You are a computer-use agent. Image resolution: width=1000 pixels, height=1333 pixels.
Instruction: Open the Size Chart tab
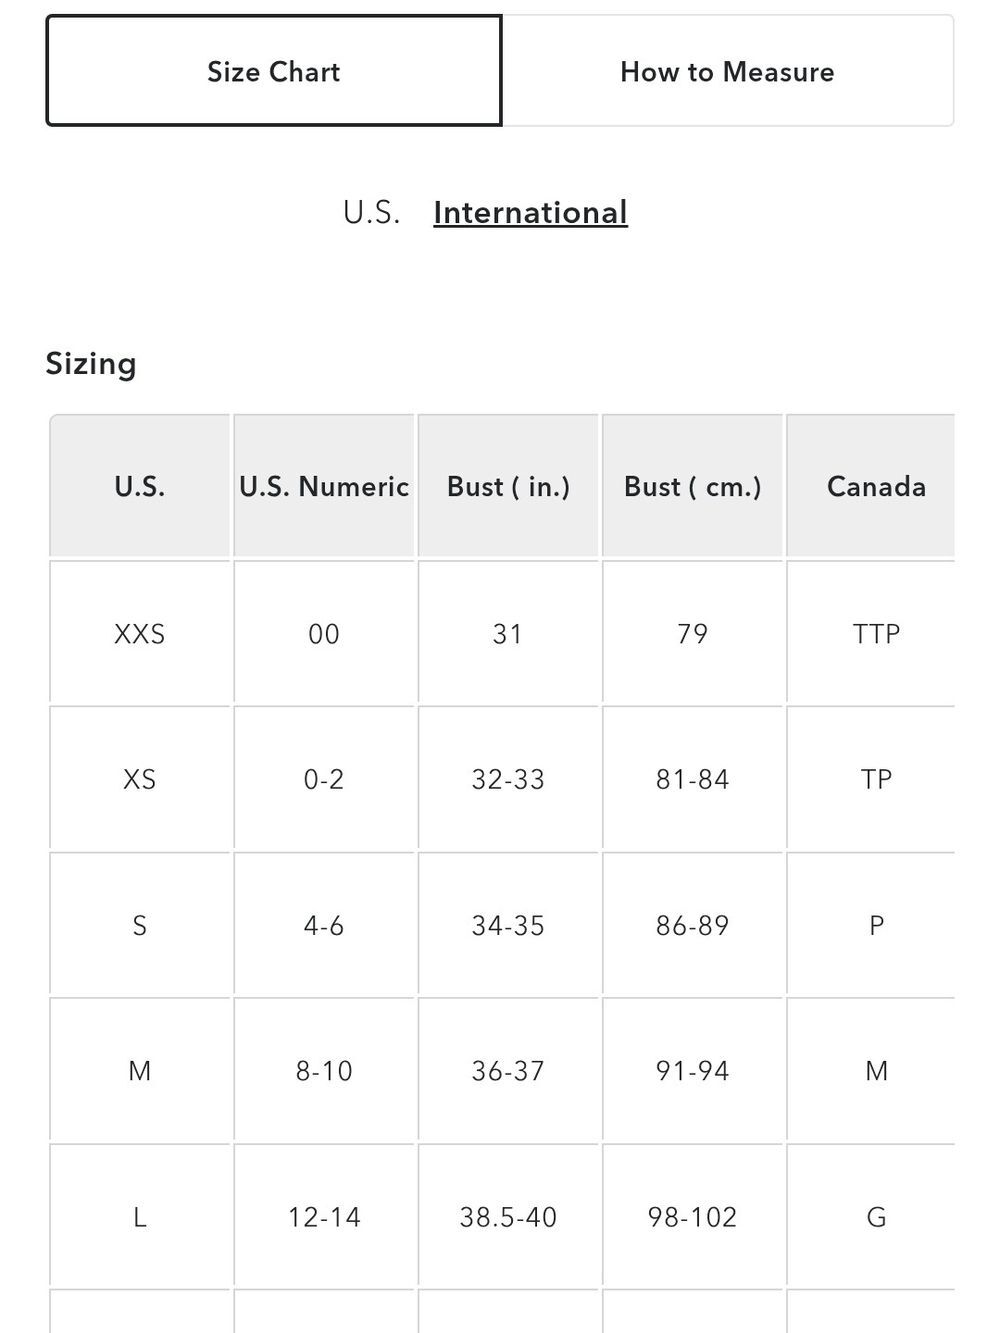tap(273, 71)
